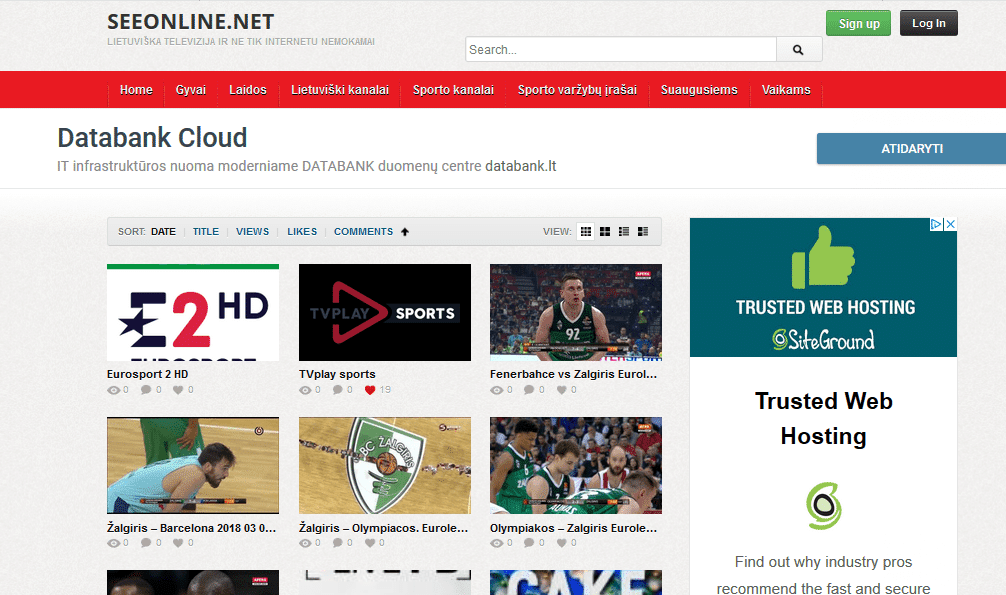This screenshot has height=595, width=1006.
Task: Click the sort direction arrow icon
Action: tap(405, 232)
